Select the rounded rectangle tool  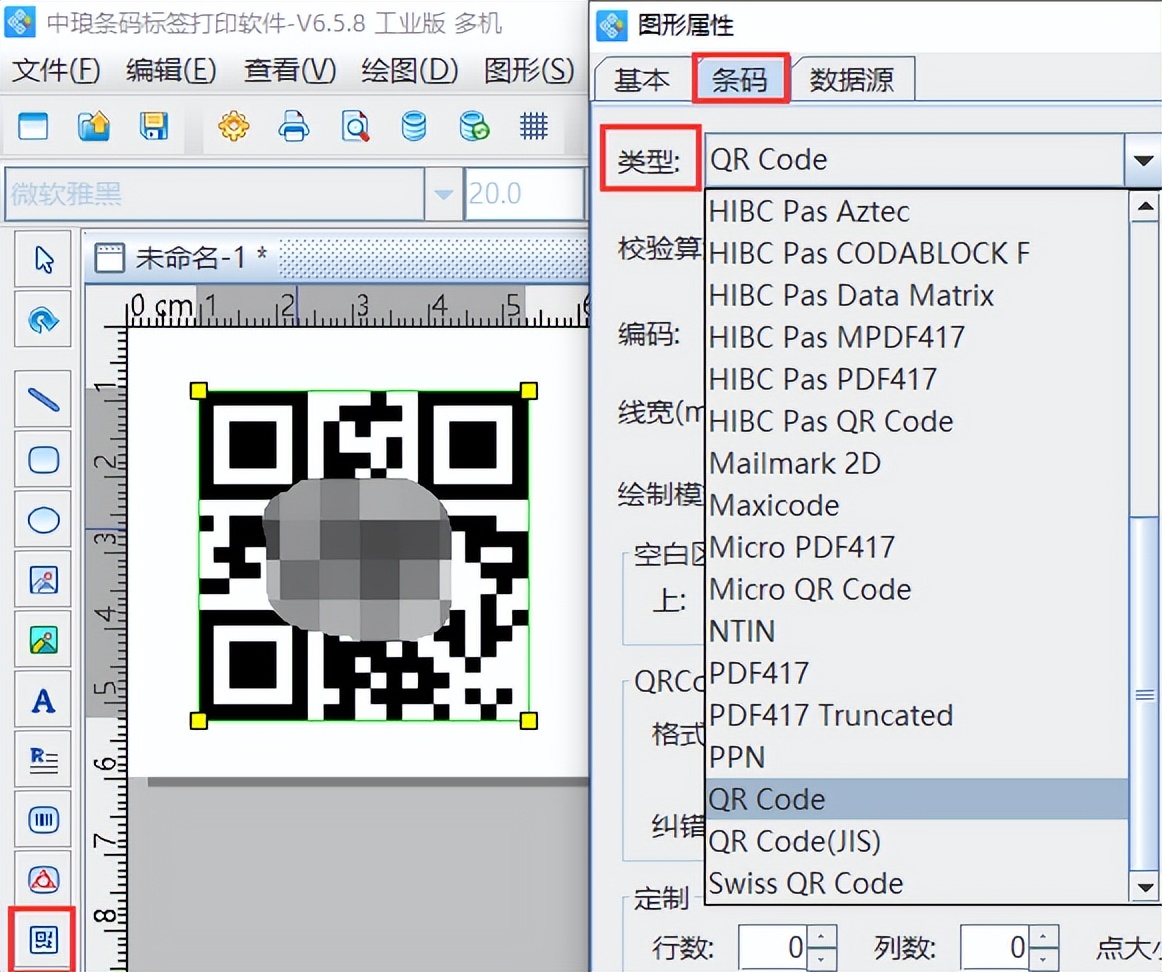pos(44,459)
